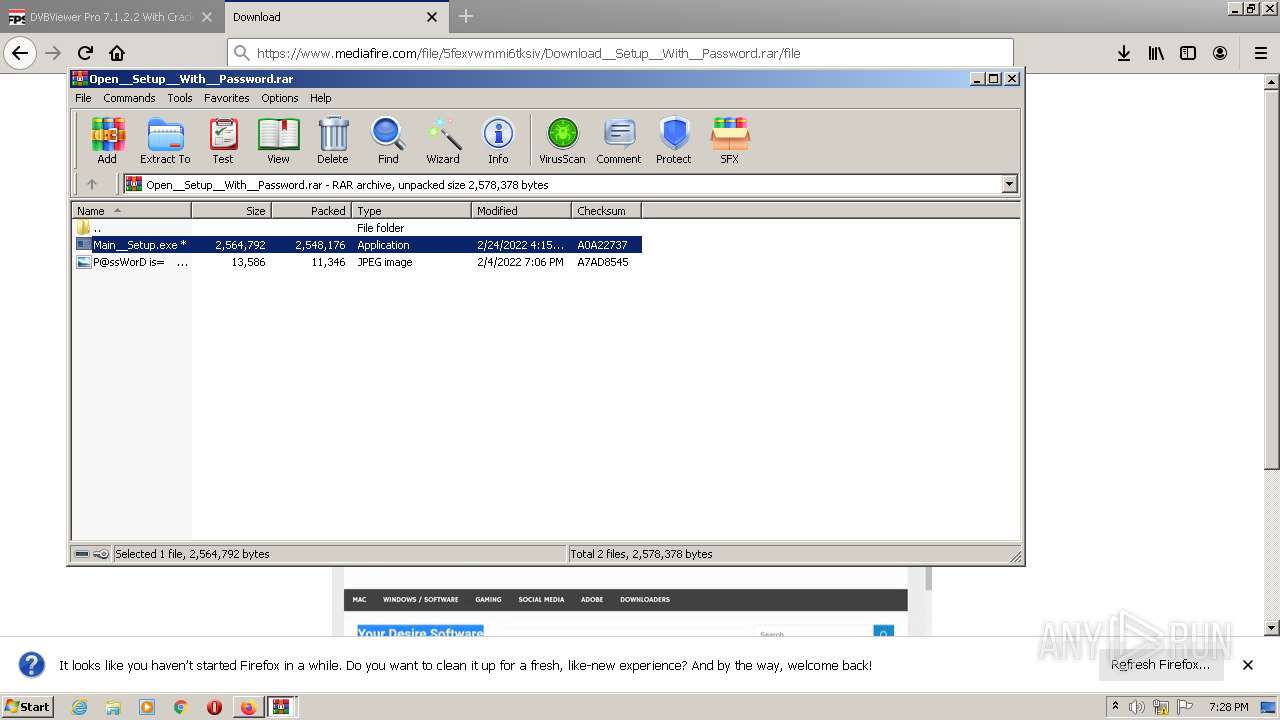
Task: Click the Firefox URL address bar
Action: tap(620, 53)
